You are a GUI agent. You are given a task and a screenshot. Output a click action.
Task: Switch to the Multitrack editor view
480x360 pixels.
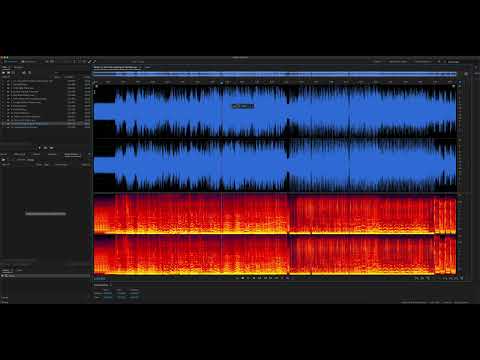29,62
